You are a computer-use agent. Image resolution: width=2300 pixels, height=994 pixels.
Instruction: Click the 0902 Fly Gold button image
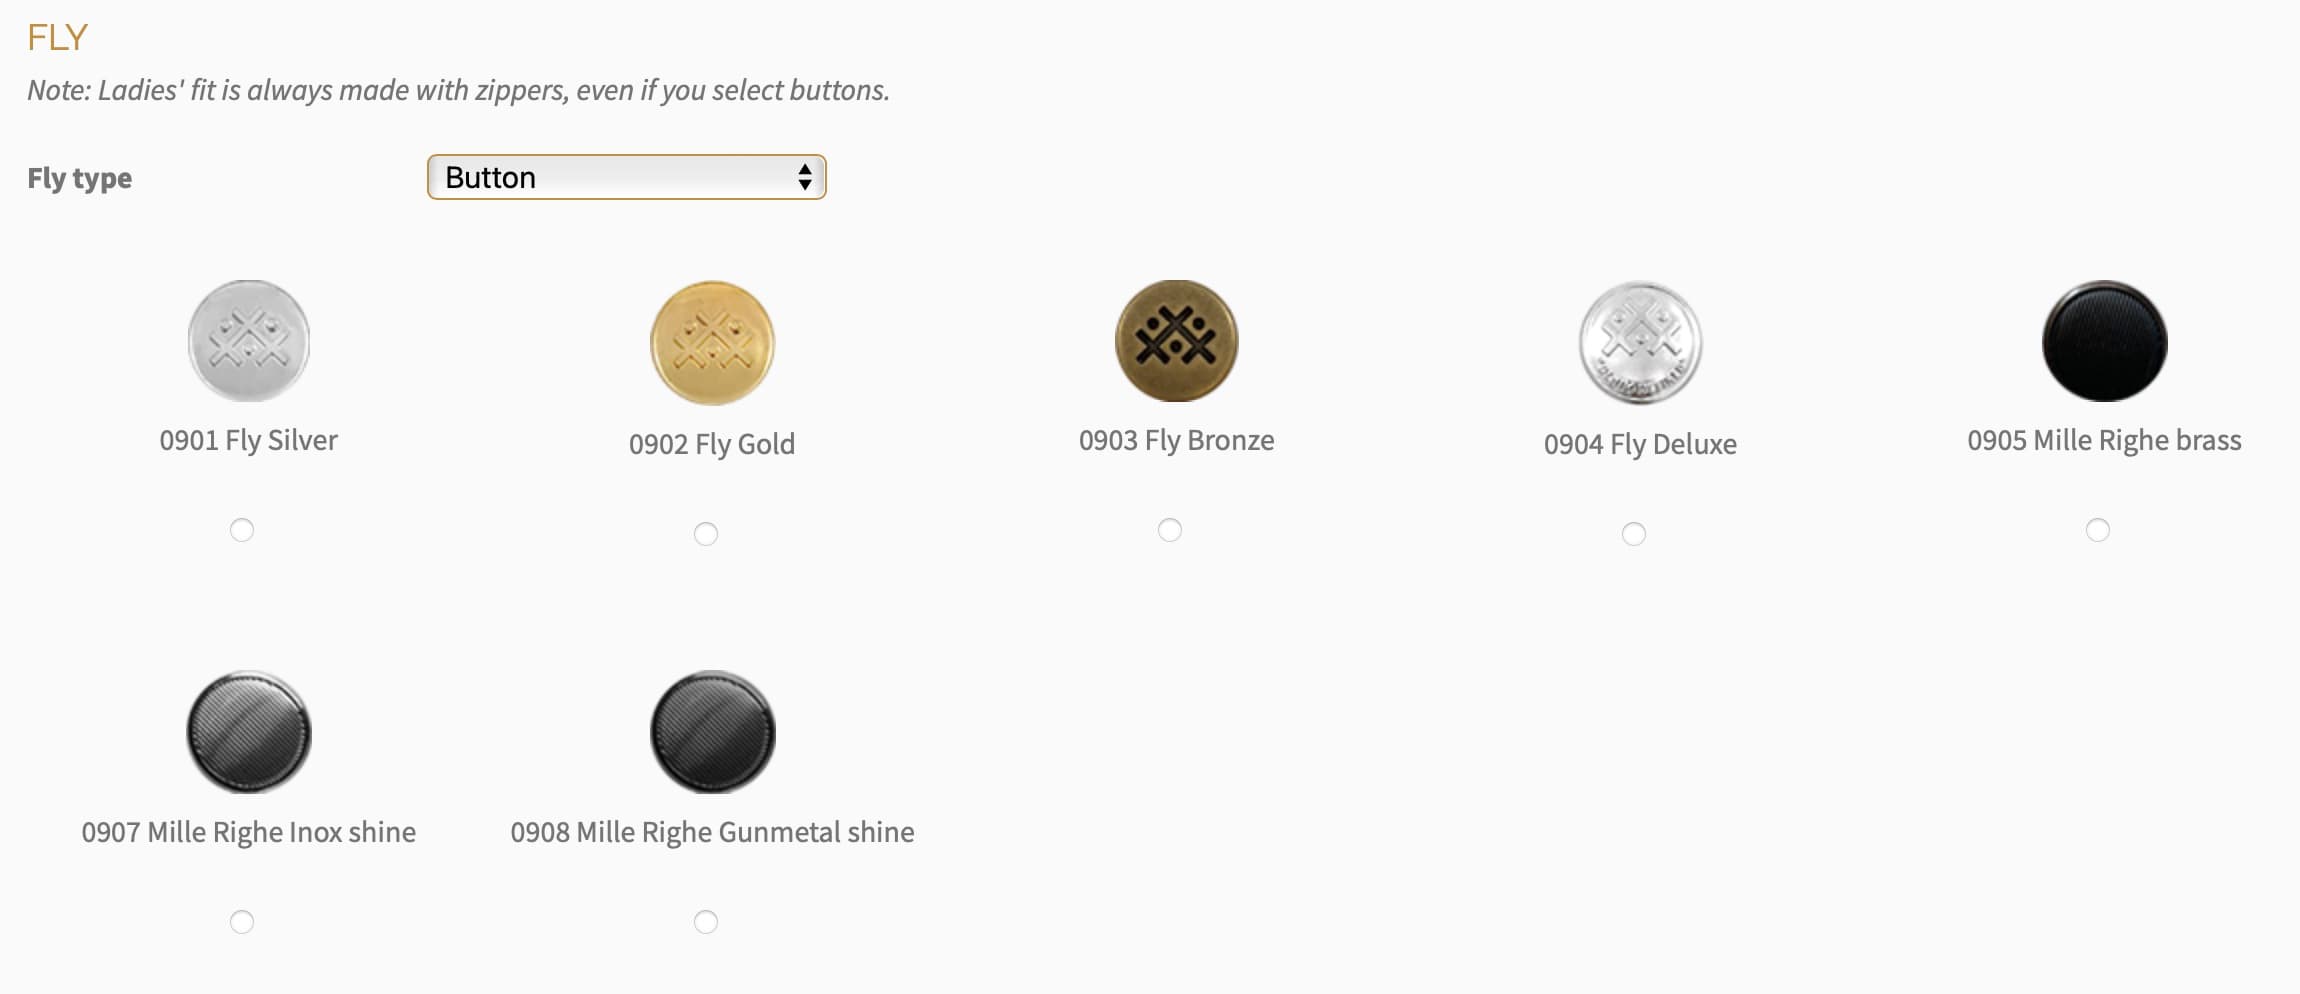pyautogui.click(x=712, y=342)
